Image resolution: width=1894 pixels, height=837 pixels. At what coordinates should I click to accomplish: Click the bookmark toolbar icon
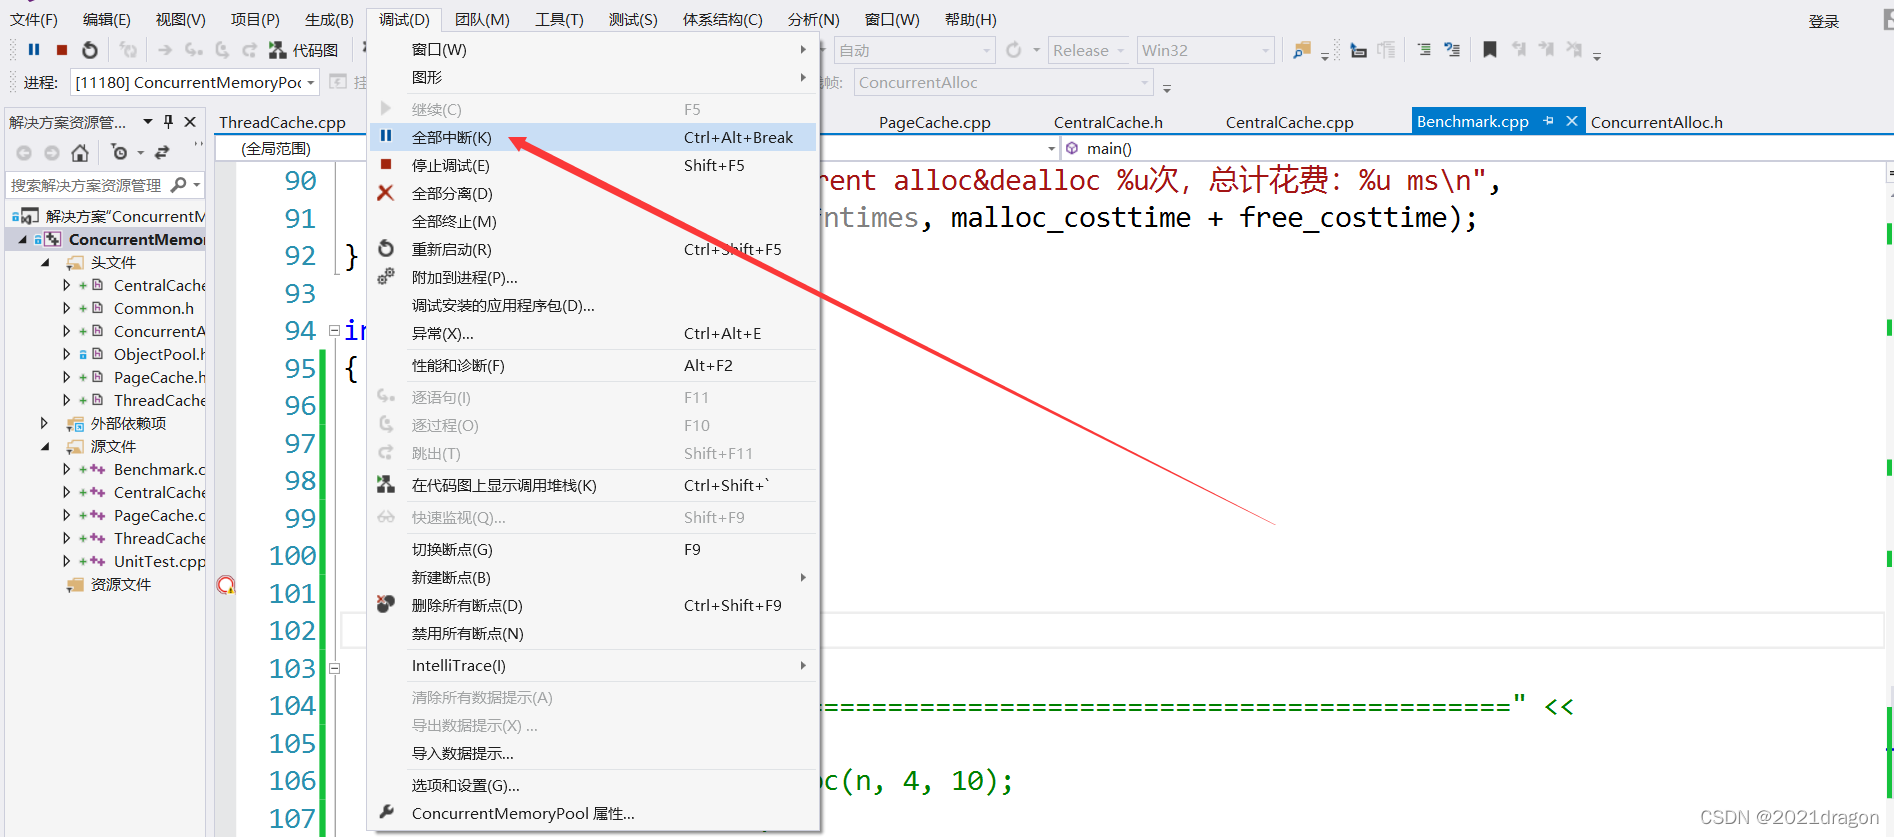pyautogui.click(x=1490, y=50)
